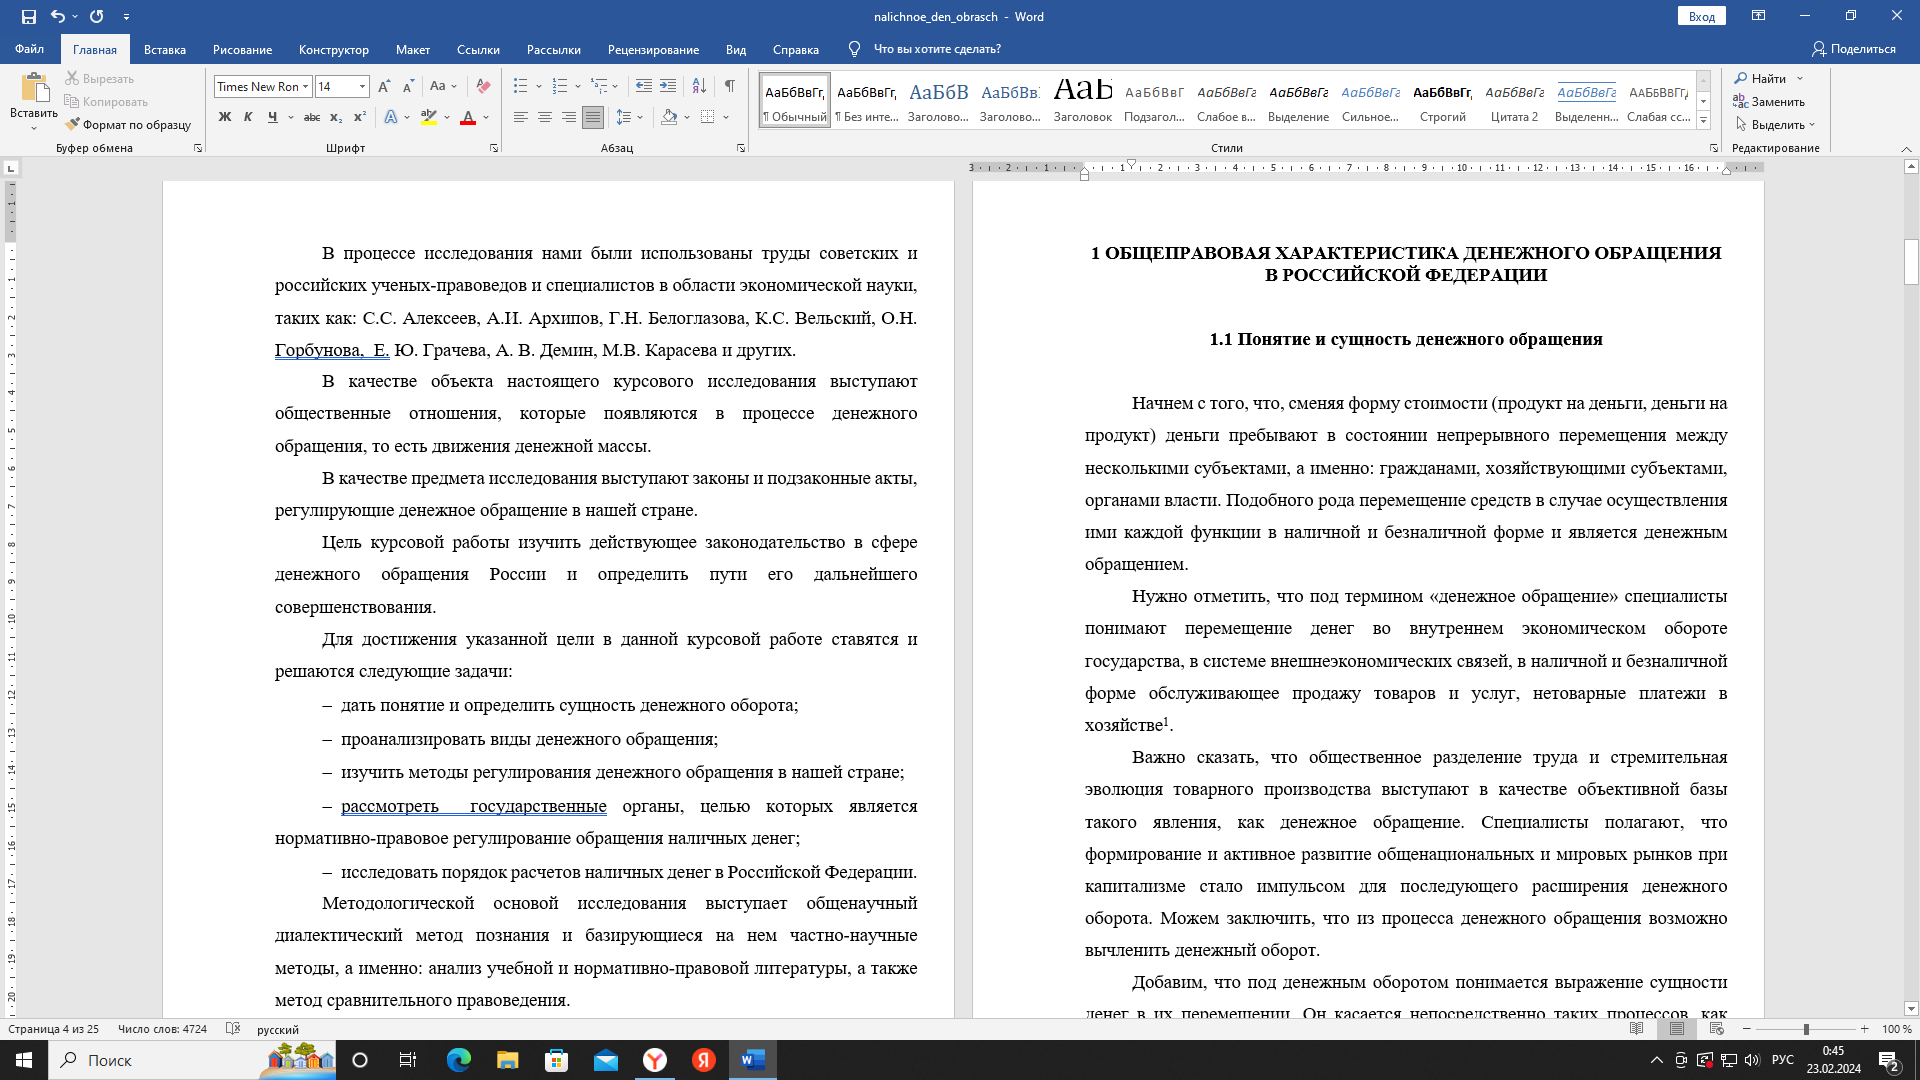Toggle show paragraph marks (¶)

tap(730, 86)
